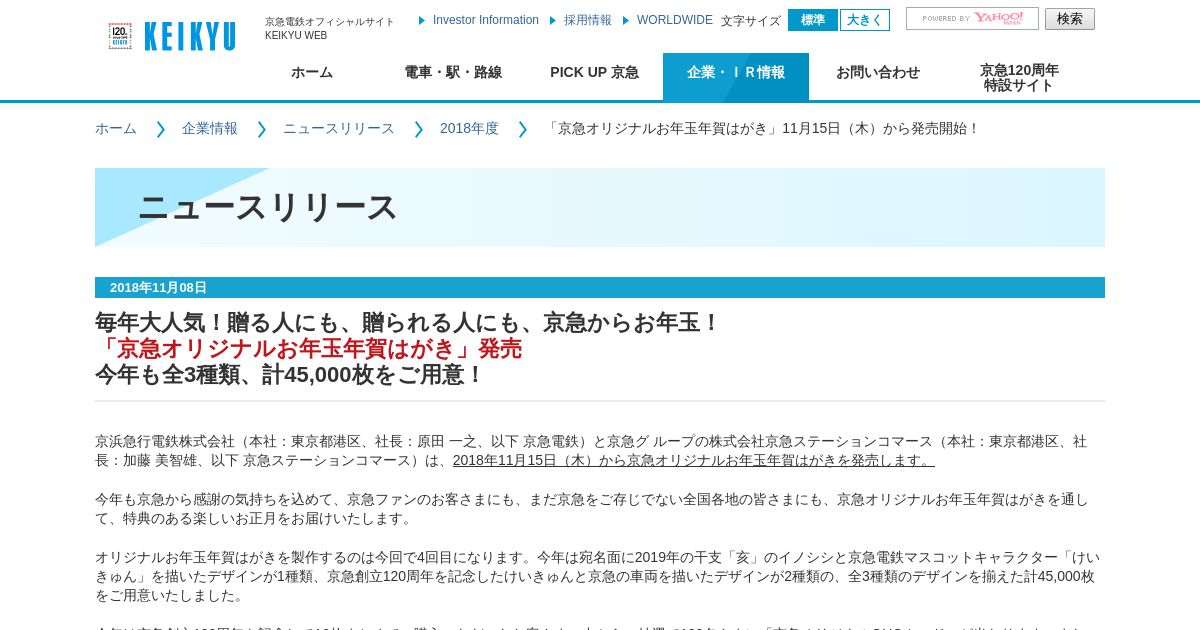Image resolution: width=1200 pixels, height=630 pixels.
Task: Select the ホーム navigation tab
Action: 312,73
